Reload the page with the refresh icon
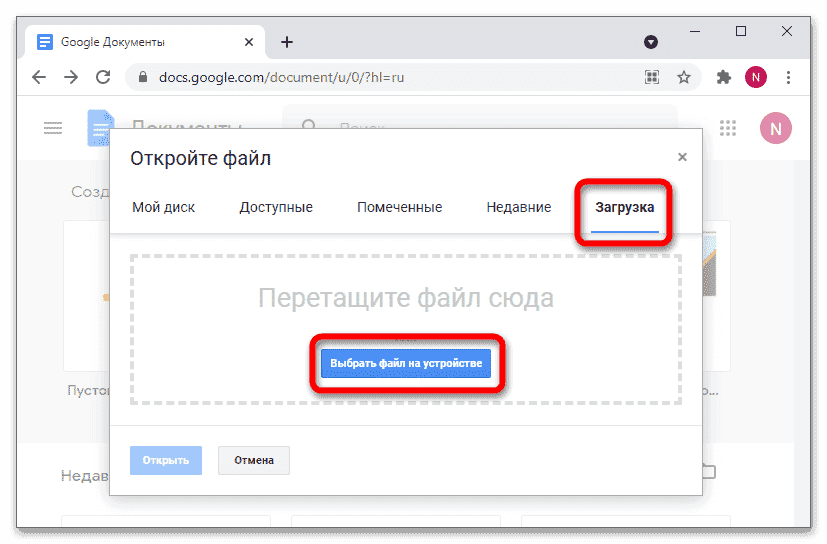The image size is (827, 544). (x=102, y=77)
